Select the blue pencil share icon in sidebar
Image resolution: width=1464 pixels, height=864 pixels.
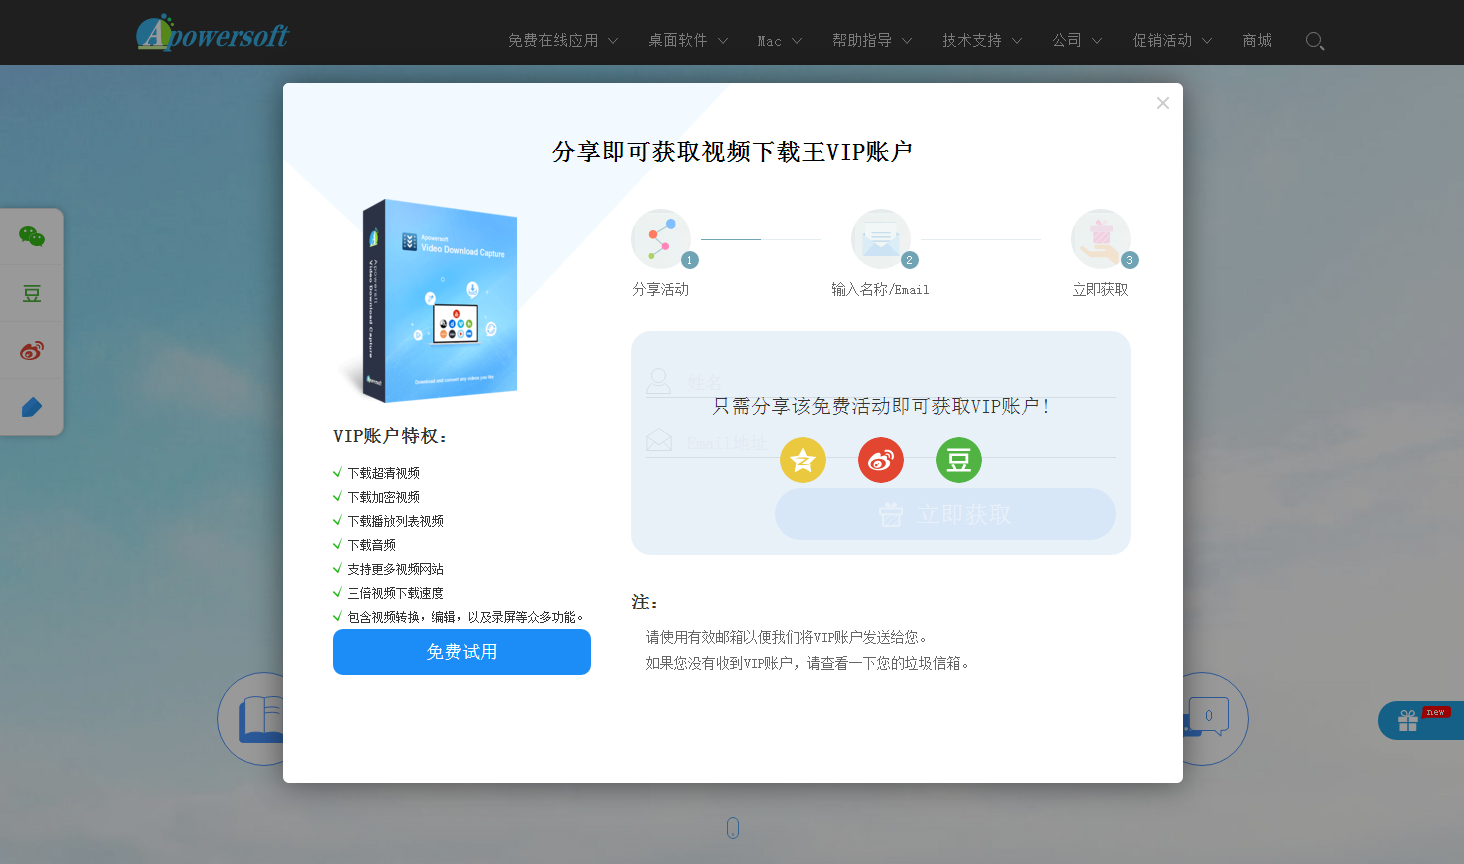[x=31, y=406]
